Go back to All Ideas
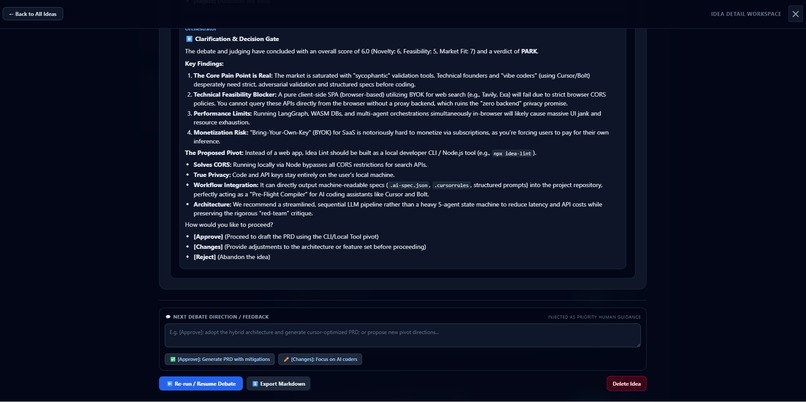This screenshot has width=806, height=402. [x=33, y=14]
